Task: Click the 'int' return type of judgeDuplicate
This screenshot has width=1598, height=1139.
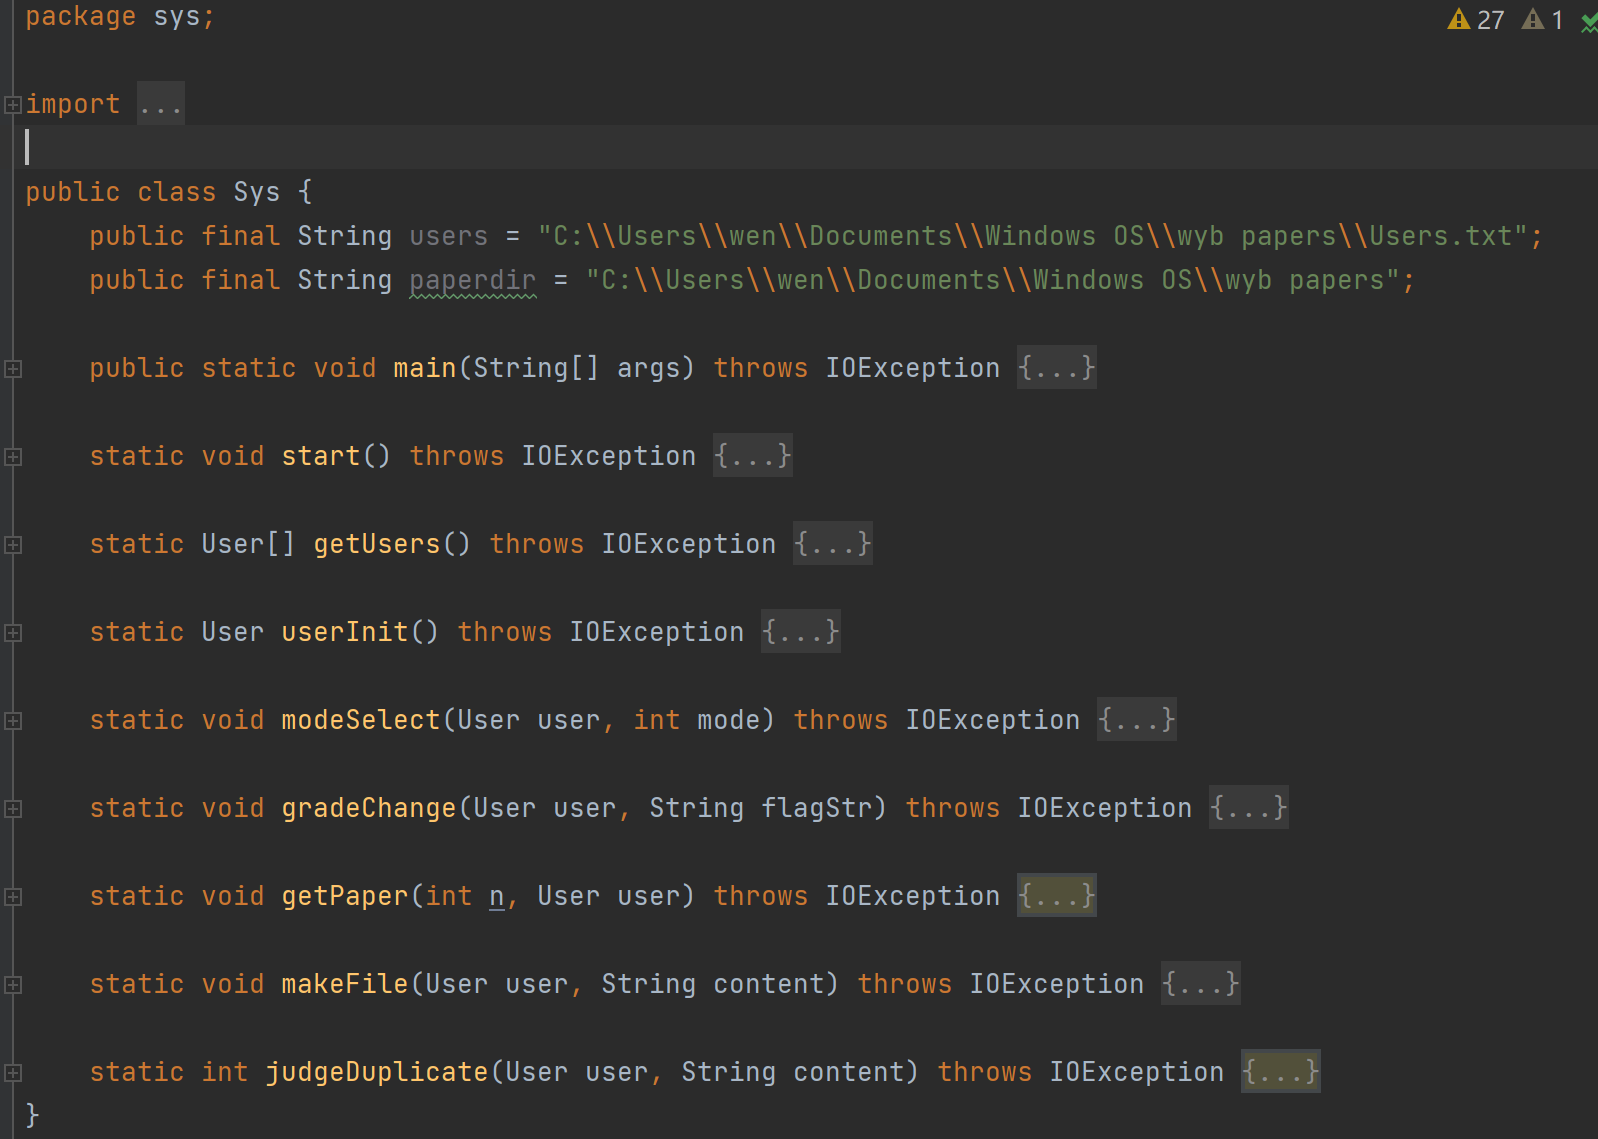Action: pyautogui.click(x=225, y=1072)
